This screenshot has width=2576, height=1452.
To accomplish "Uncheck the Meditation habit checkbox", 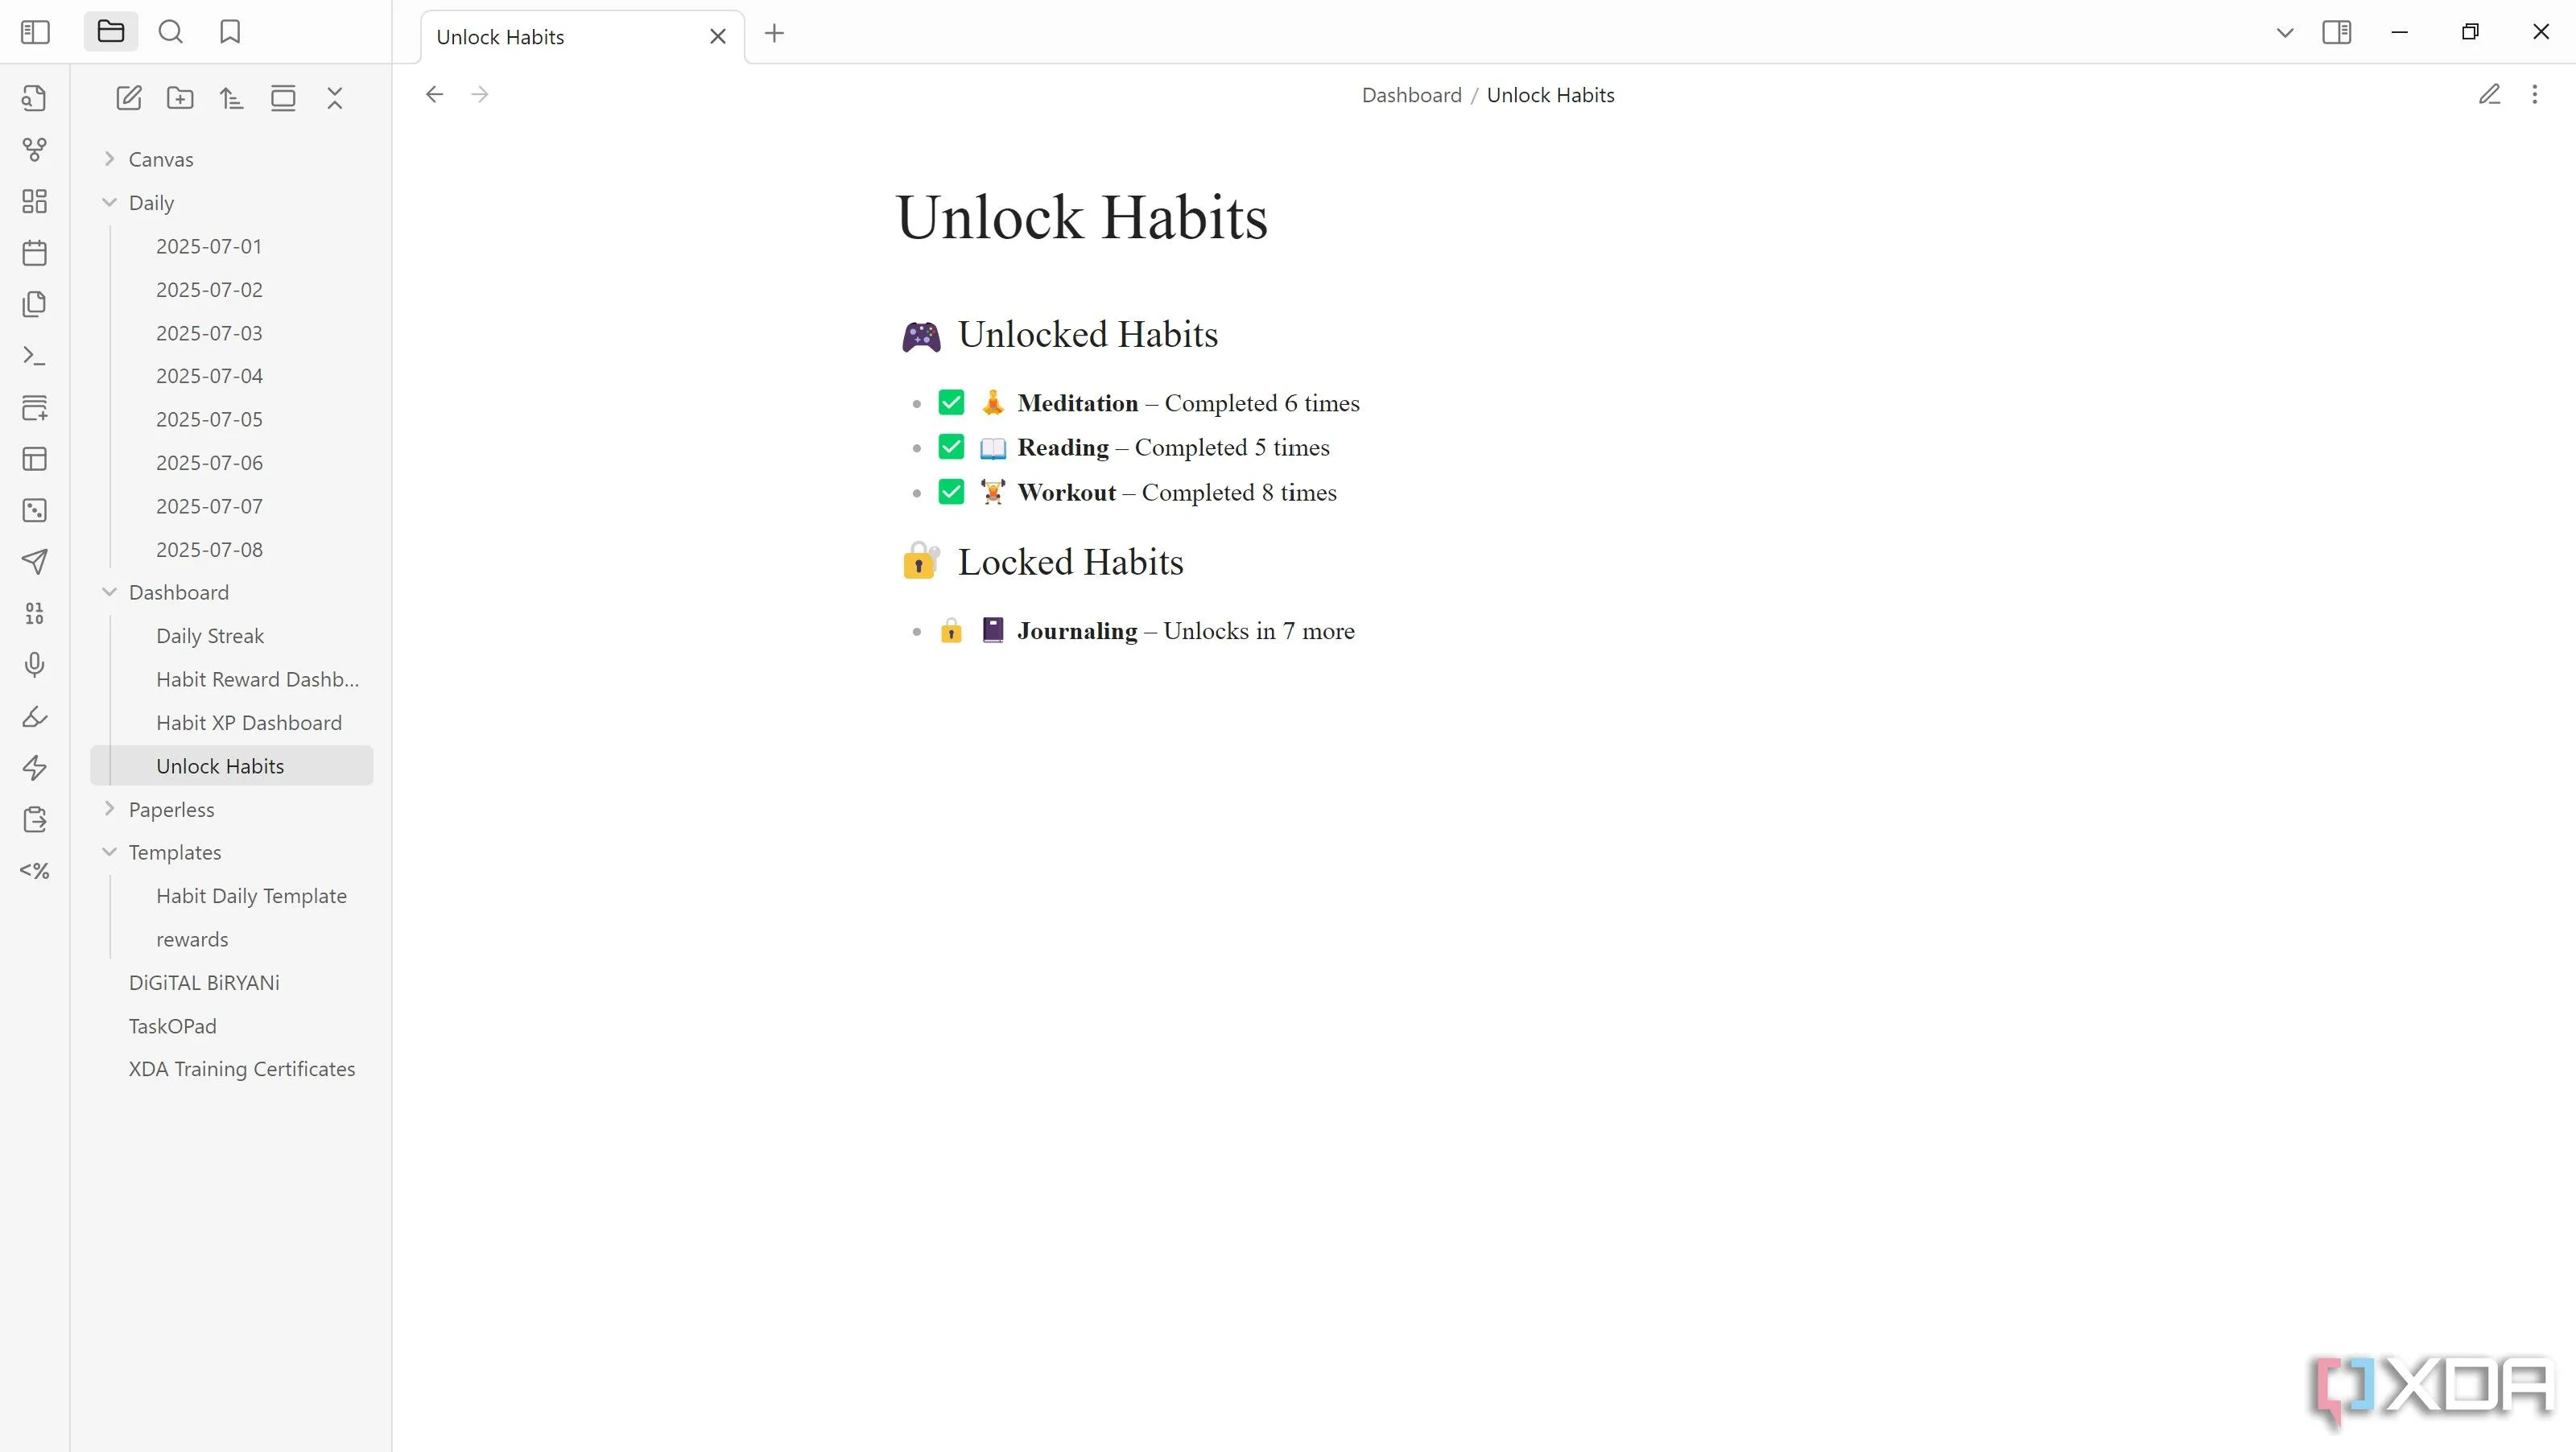I will pyautogui.click(x=951, y=403).
